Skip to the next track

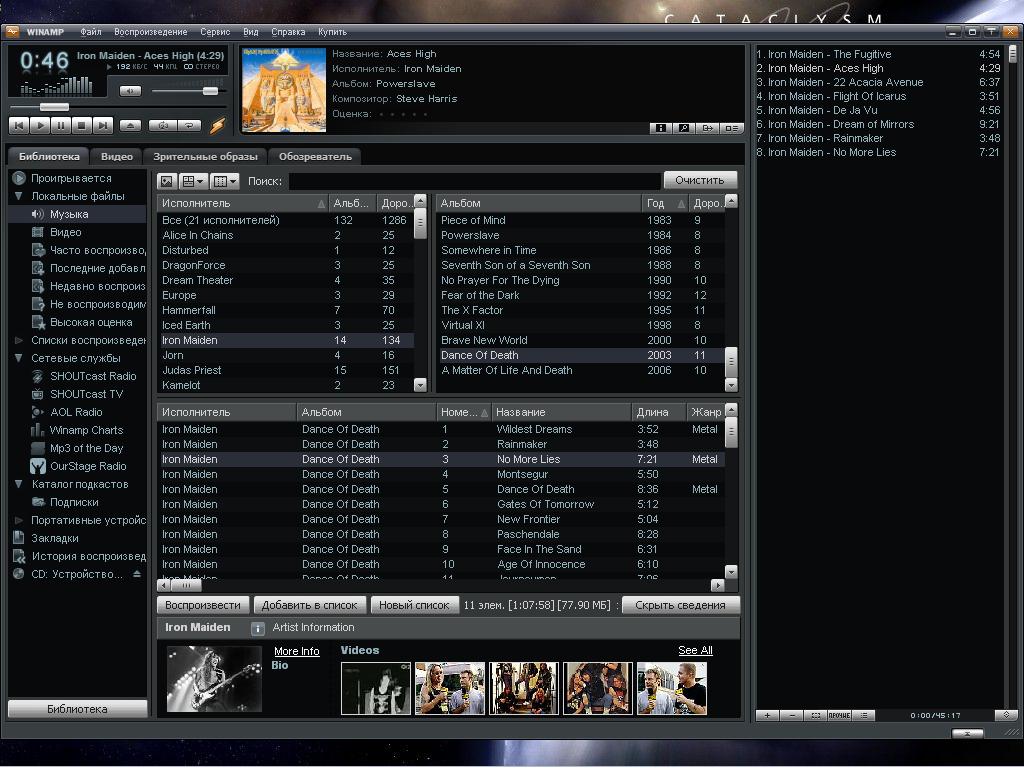[102, 126]
